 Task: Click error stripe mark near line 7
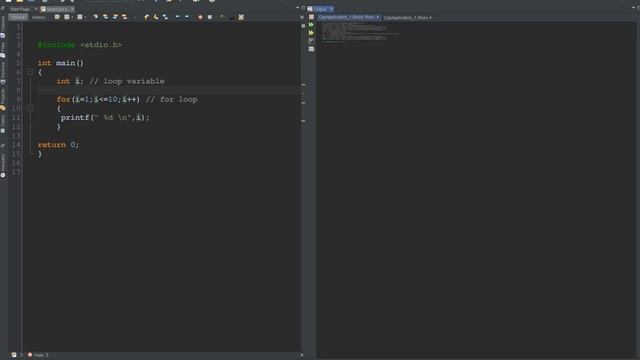pyautogui.click(x=303, y=84)
